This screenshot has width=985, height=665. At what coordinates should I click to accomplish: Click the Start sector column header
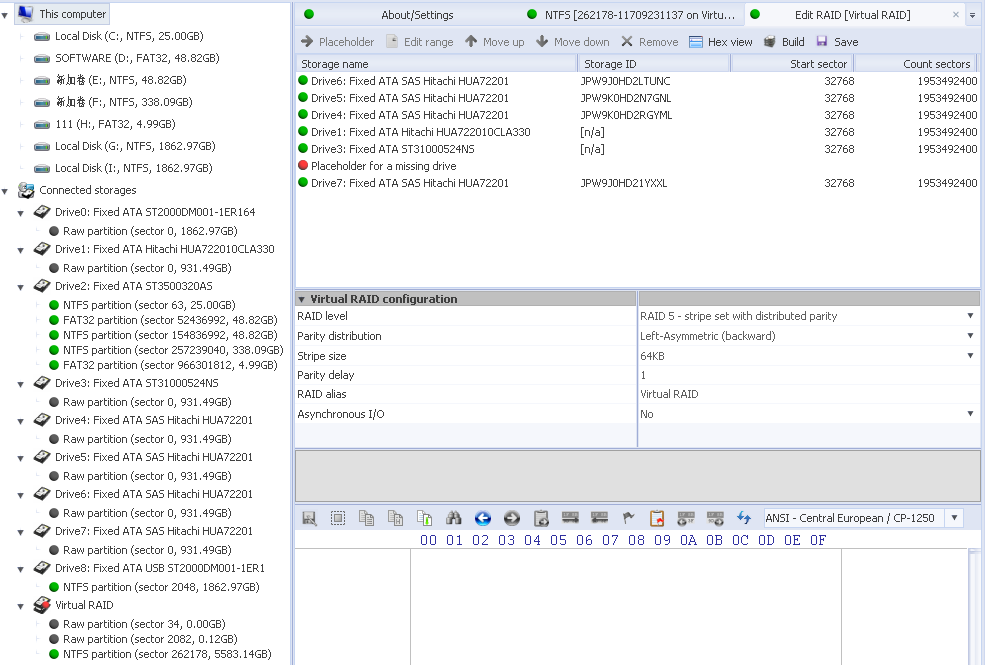[792, 63]
